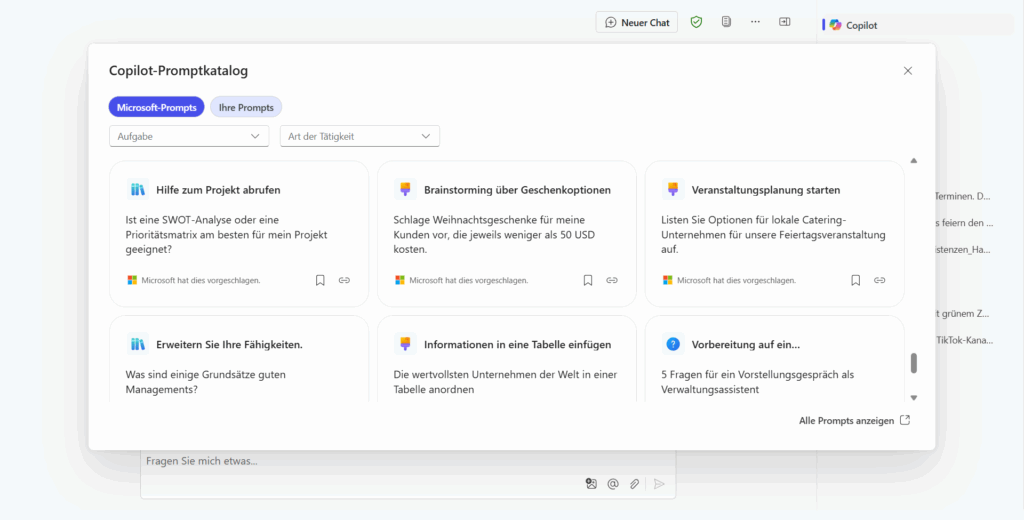Select the Erweitern Sie Ihre Fähigkeiten prompt

pos(239,359)
